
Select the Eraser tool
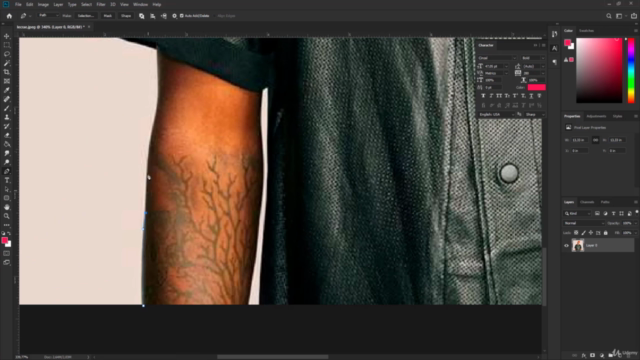tap(7, 135)
